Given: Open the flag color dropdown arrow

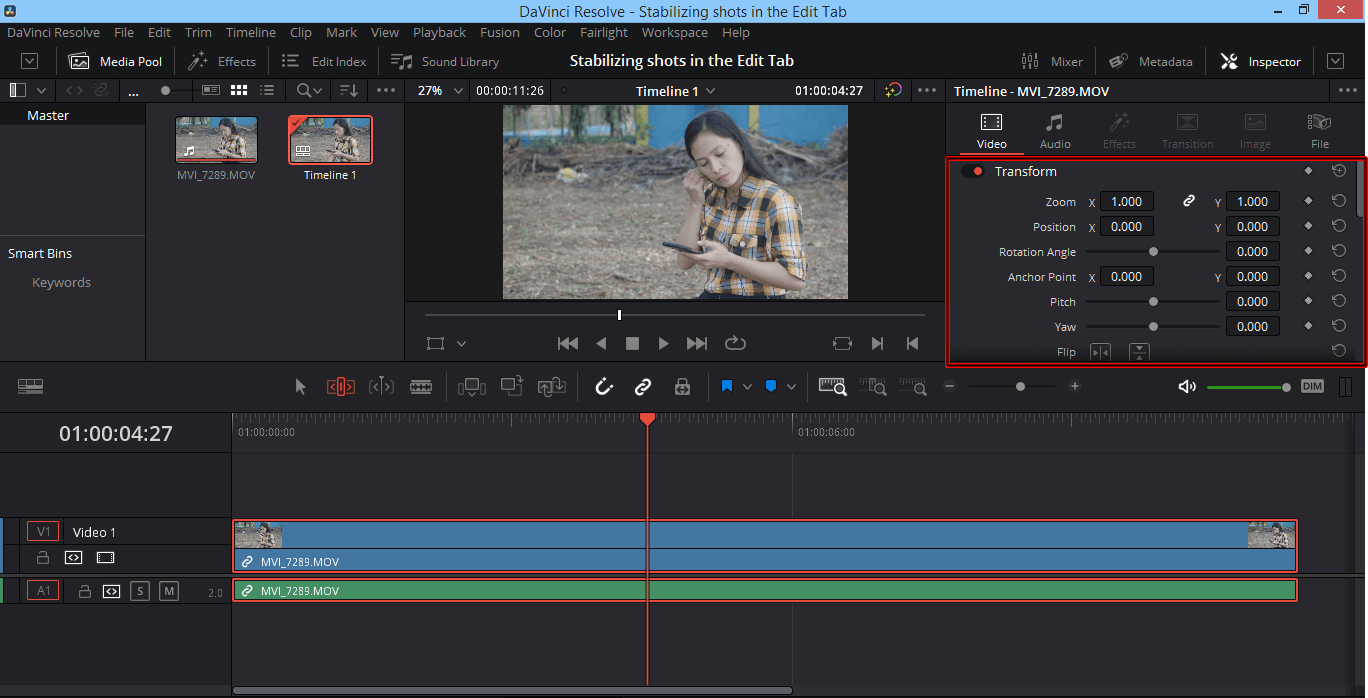Looking at the screenshot, I should 748,387.
